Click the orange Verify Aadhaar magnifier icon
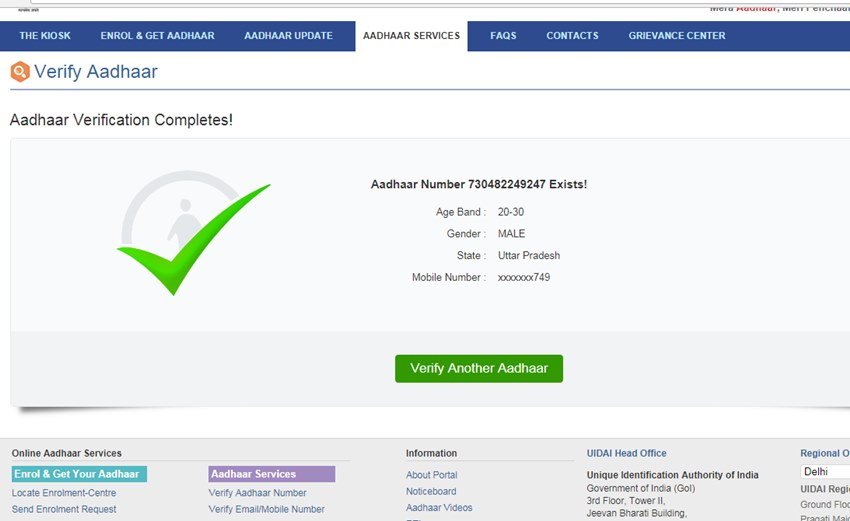This screenshot has width=850, height=521. [x=19, y=72]
